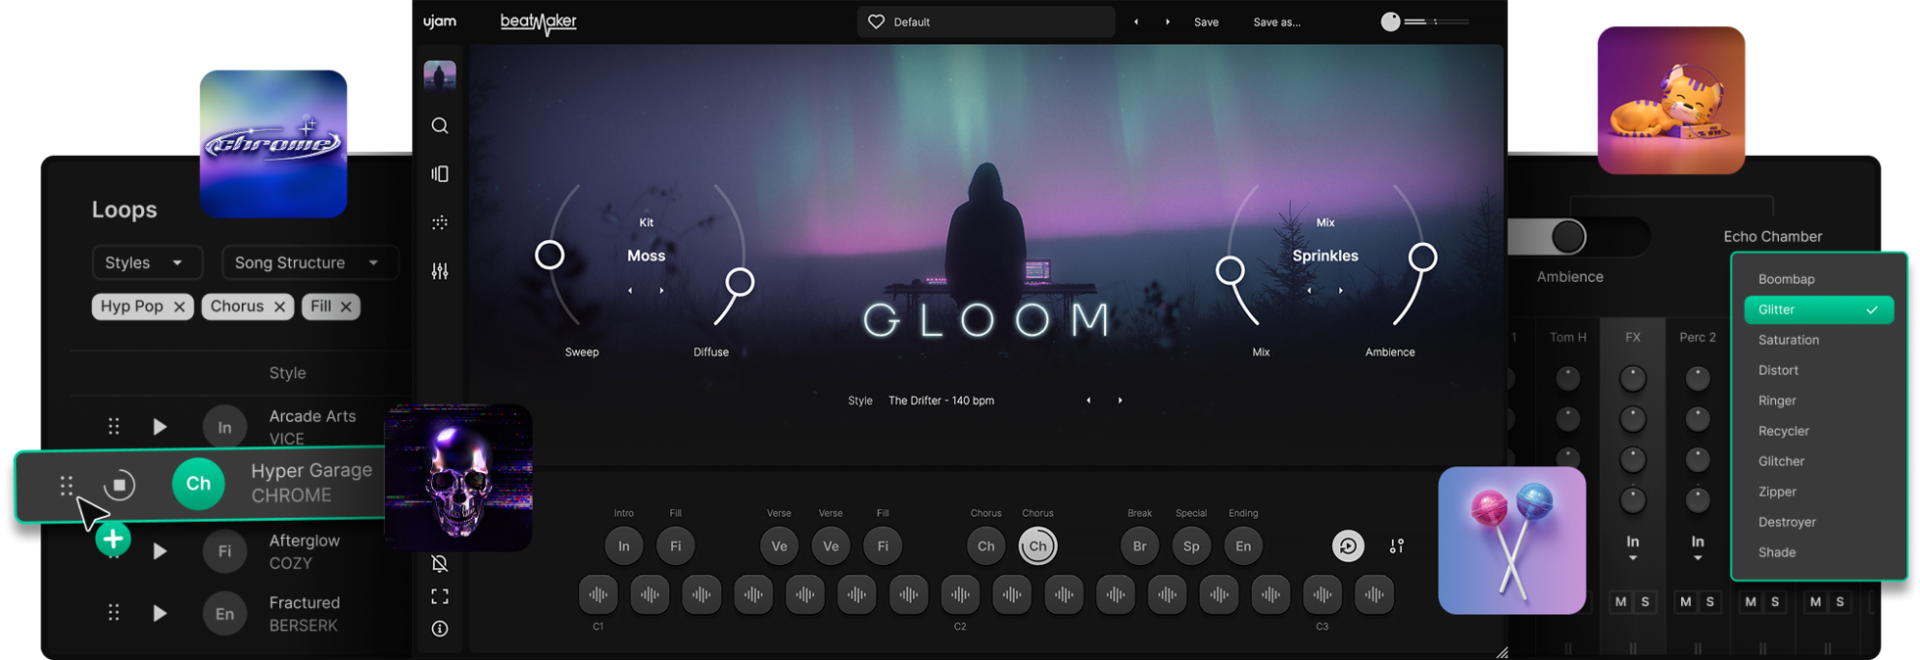Toggle the Ambience switch in mixer panel
This screenshot has width=1920, height=660.
click(x=1580, y=237)
